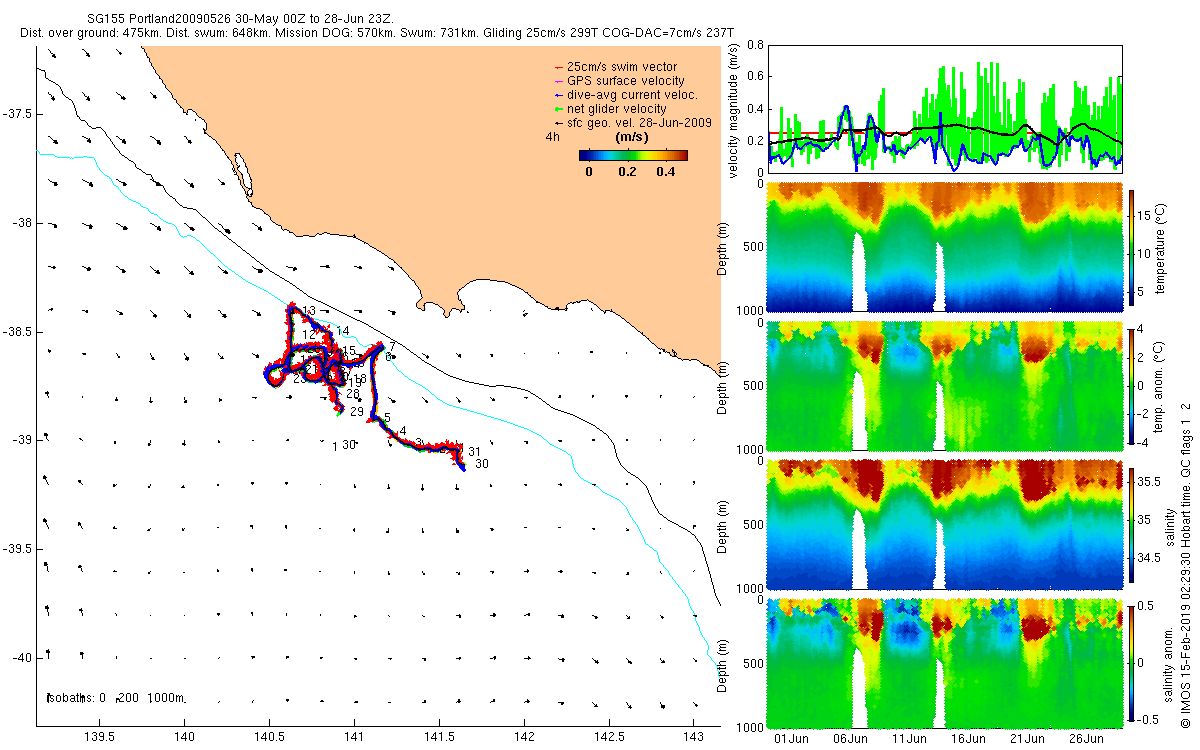The height and width of the screenshot is (750, 1200).
Task: Click the salinity anom. color scale bar
Action: (x=1131, y=661)
